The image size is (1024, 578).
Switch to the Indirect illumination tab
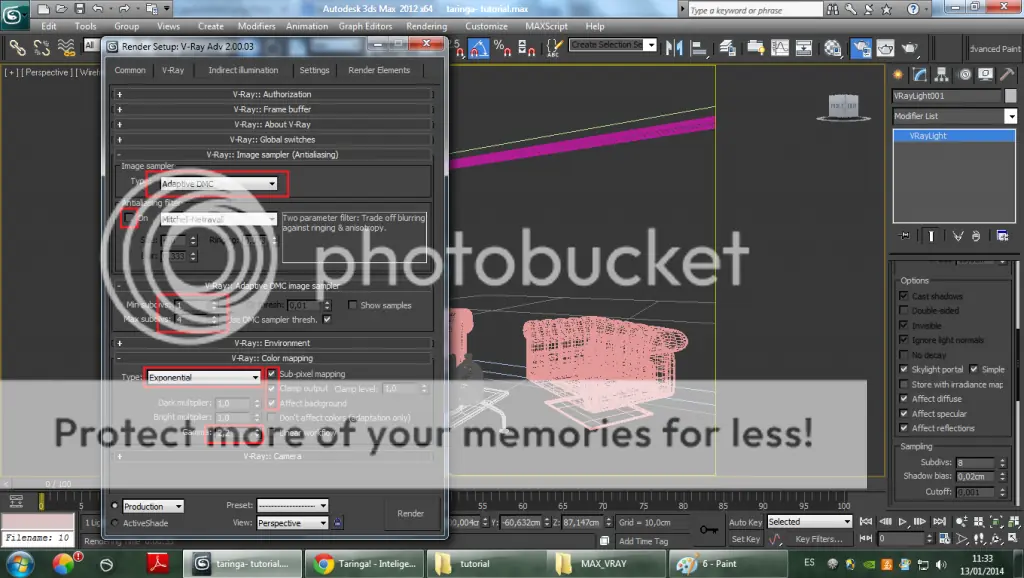point(242,70)
